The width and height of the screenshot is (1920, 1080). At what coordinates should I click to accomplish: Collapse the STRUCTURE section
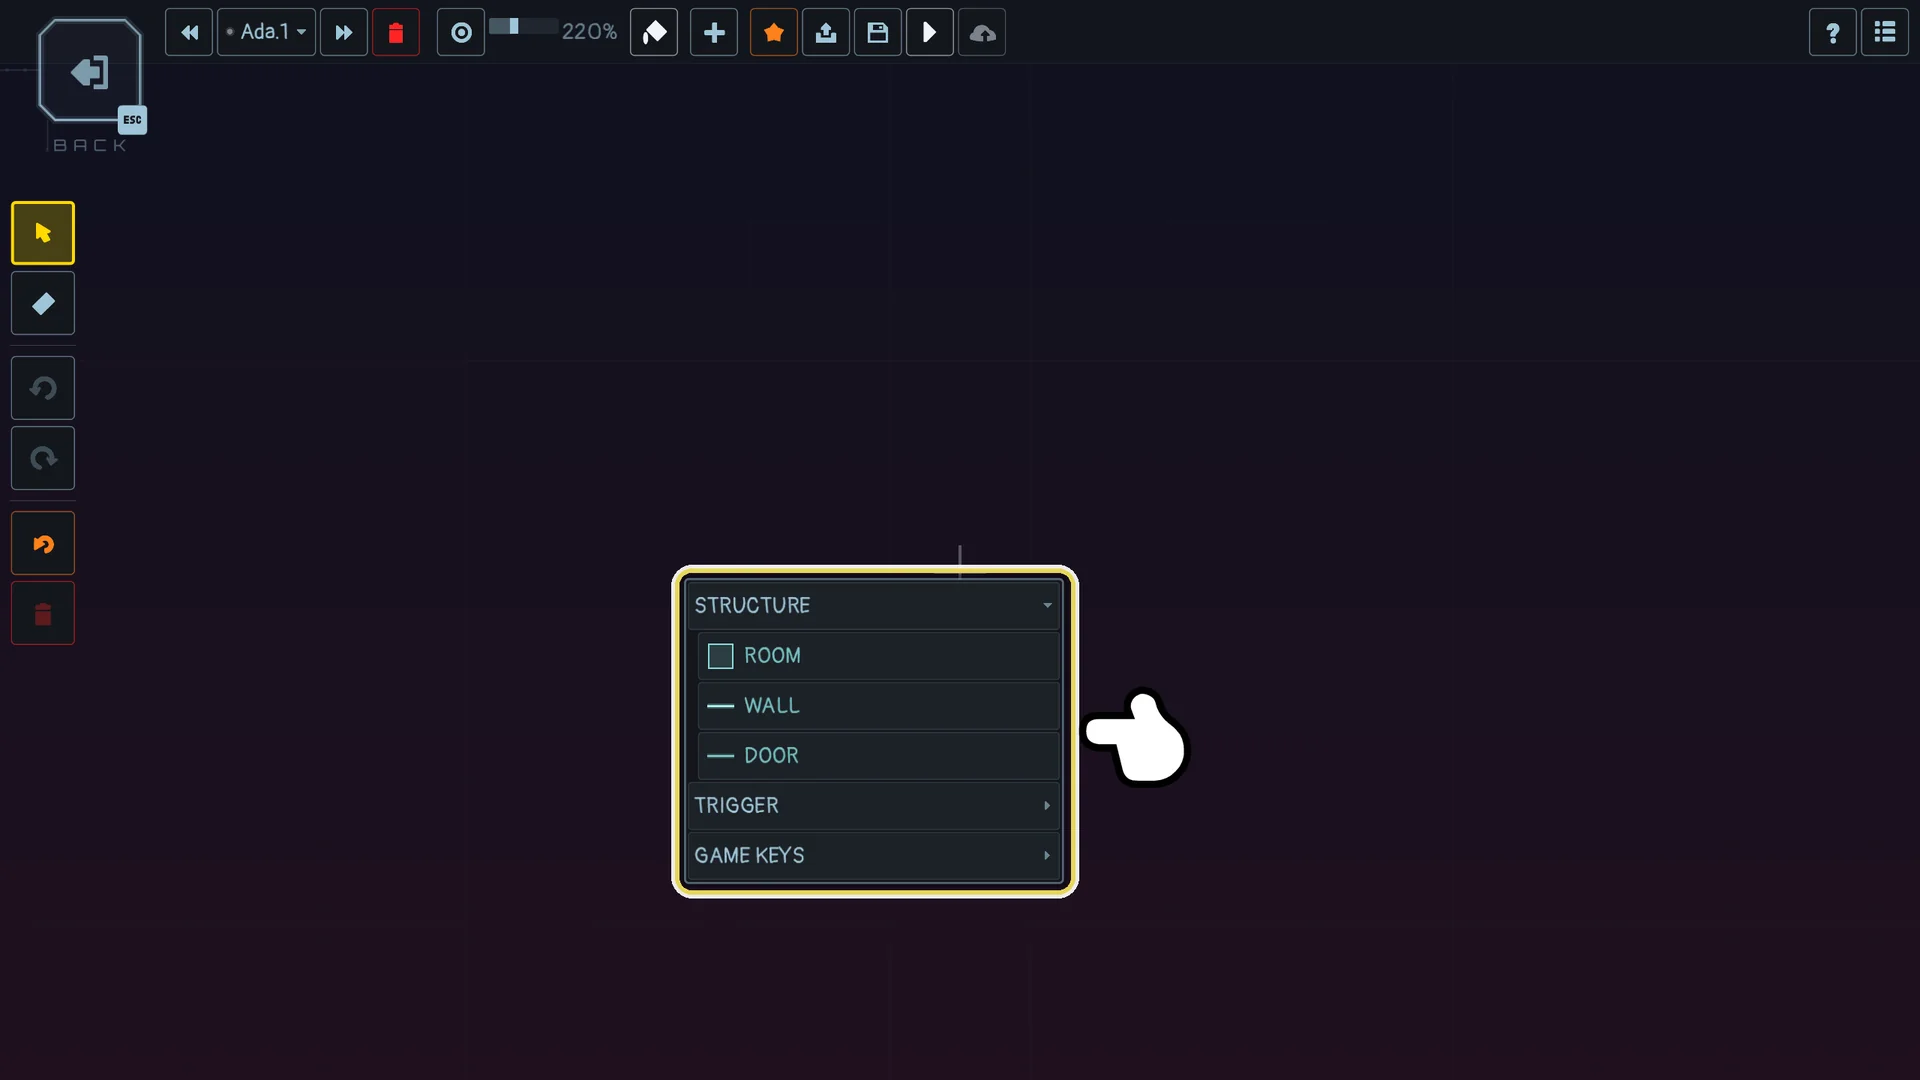[874, 605]
